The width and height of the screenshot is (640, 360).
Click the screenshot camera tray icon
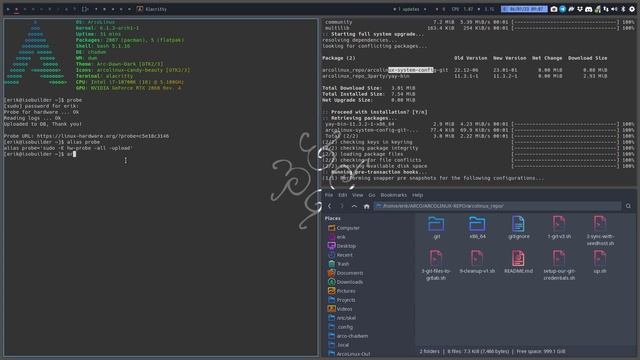pyautogui.click(x=554, y=9)
